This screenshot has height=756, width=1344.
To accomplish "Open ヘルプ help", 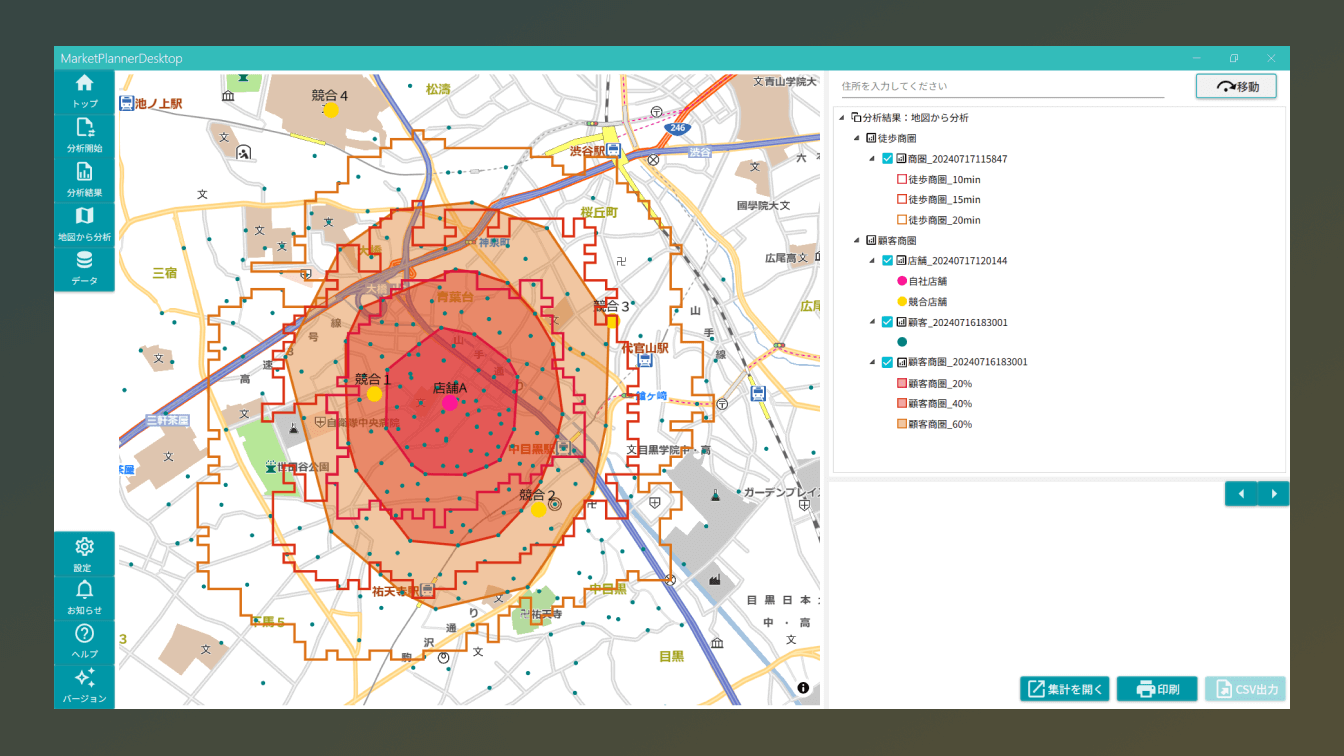I will 84,642.
